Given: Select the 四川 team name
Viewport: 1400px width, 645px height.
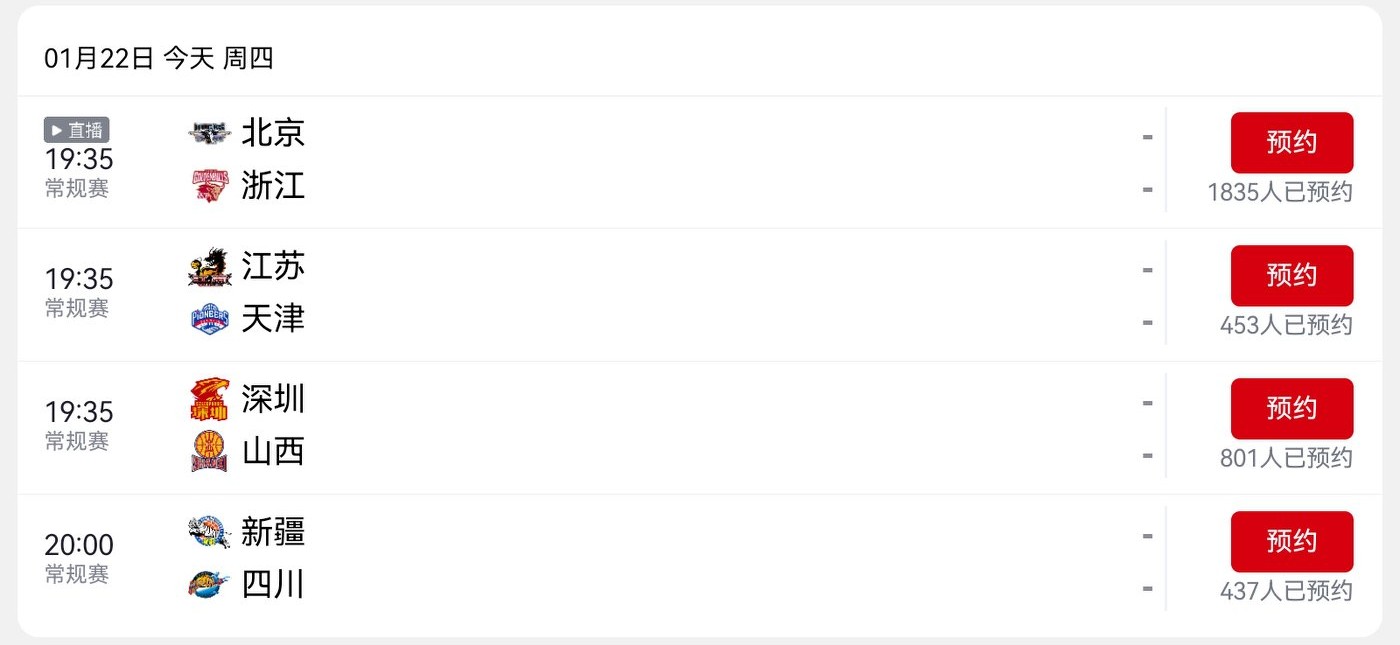Looking at the screenshot, I should (x=273, y=584).
